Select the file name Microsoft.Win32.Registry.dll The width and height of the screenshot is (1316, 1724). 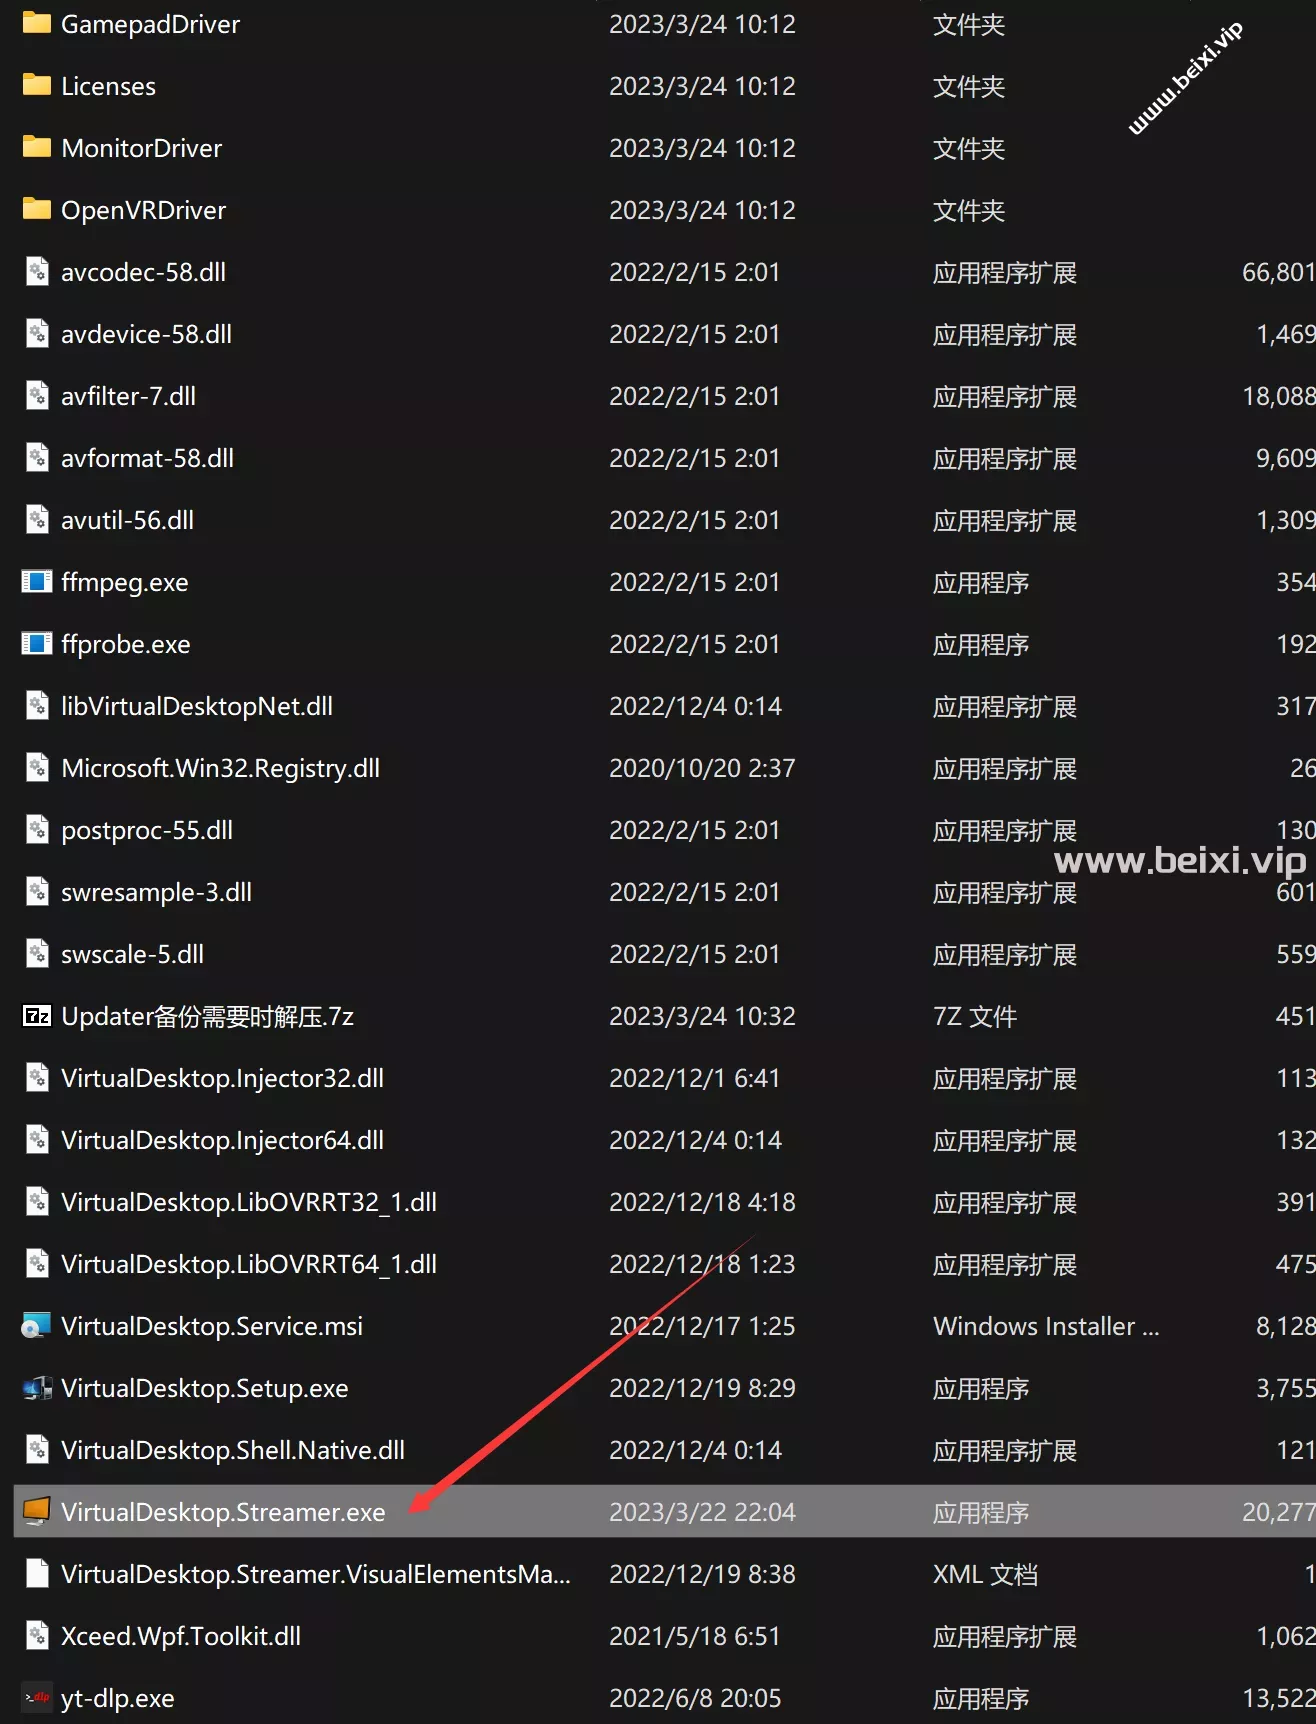pos(221,768)
